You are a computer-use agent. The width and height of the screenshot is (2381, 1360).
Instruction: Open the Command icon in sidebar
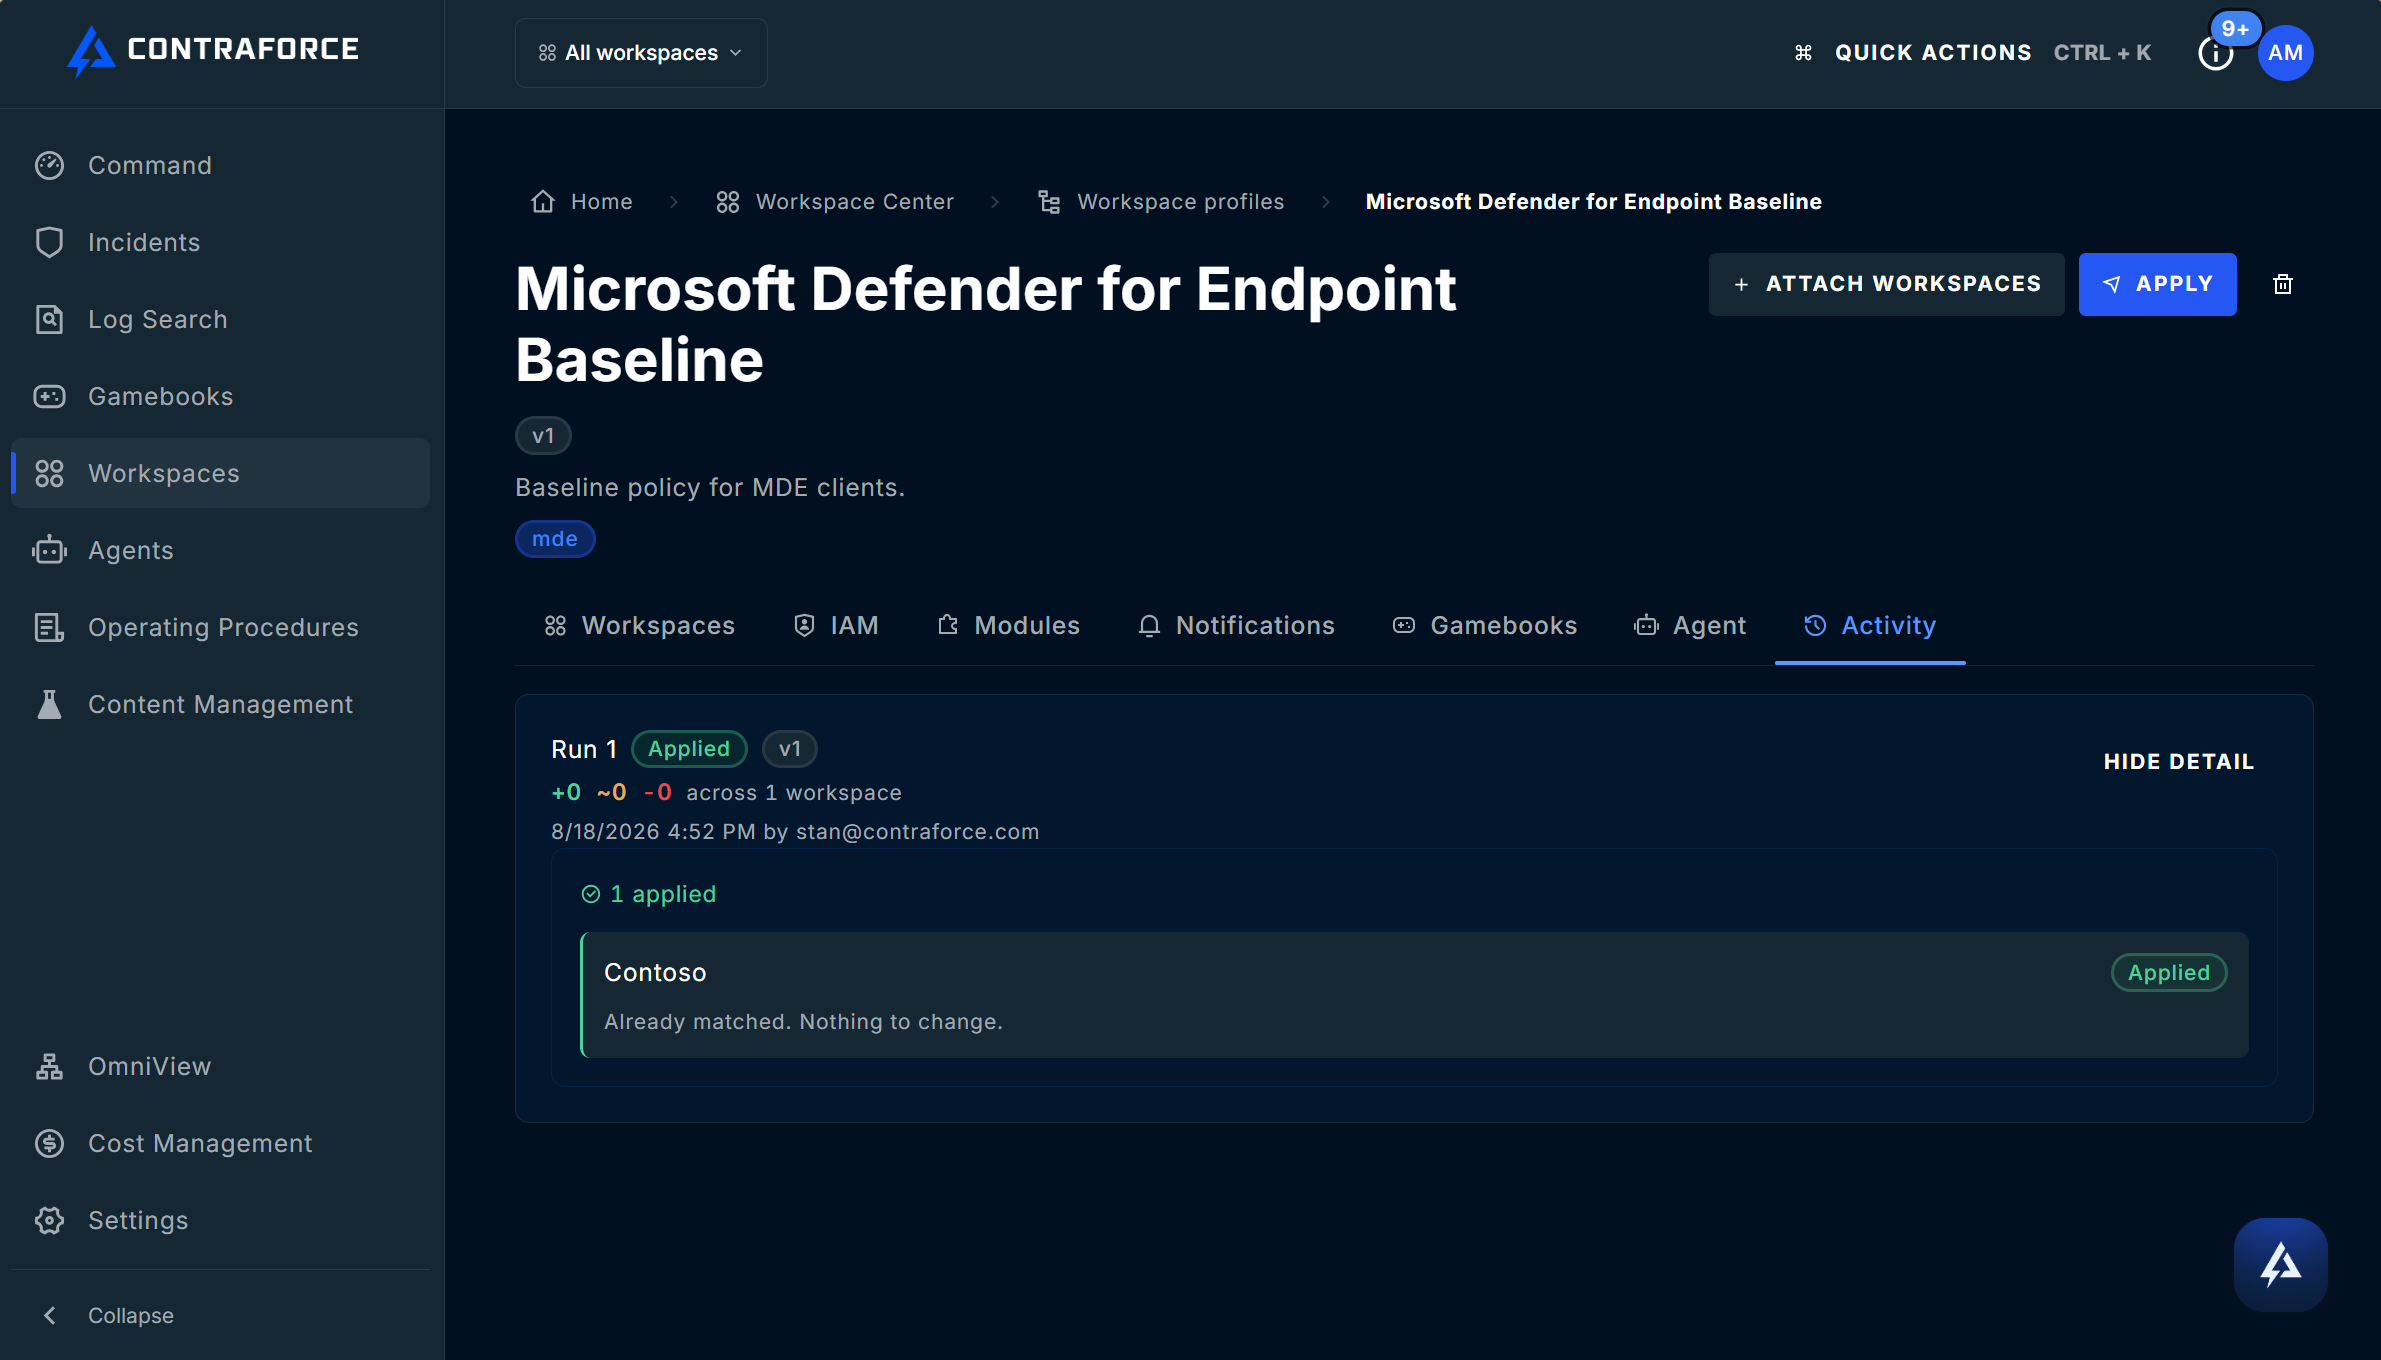tap(49, 165)
